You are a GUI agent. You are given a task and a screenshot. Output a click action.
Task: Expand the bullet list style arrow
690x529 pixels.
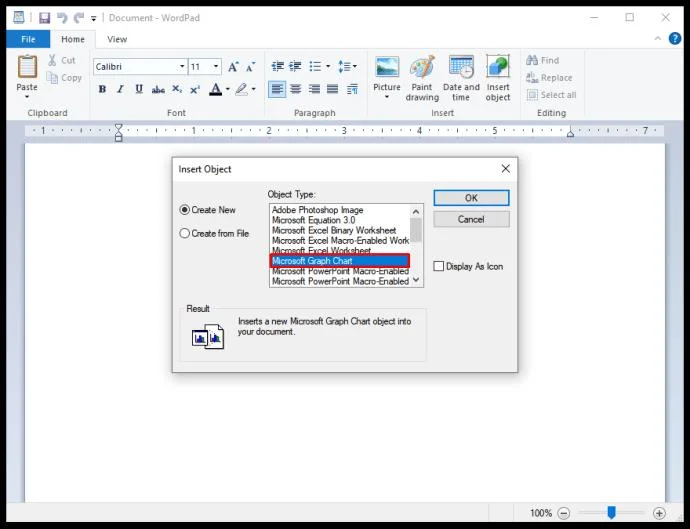328,66
